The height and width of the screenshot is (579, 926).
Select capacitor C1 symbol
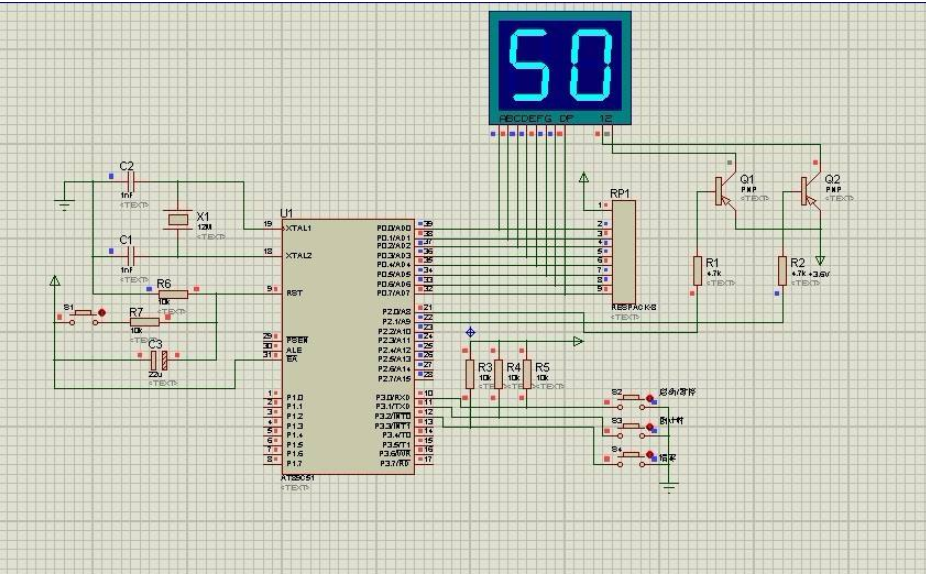click(x=131, y=256)
